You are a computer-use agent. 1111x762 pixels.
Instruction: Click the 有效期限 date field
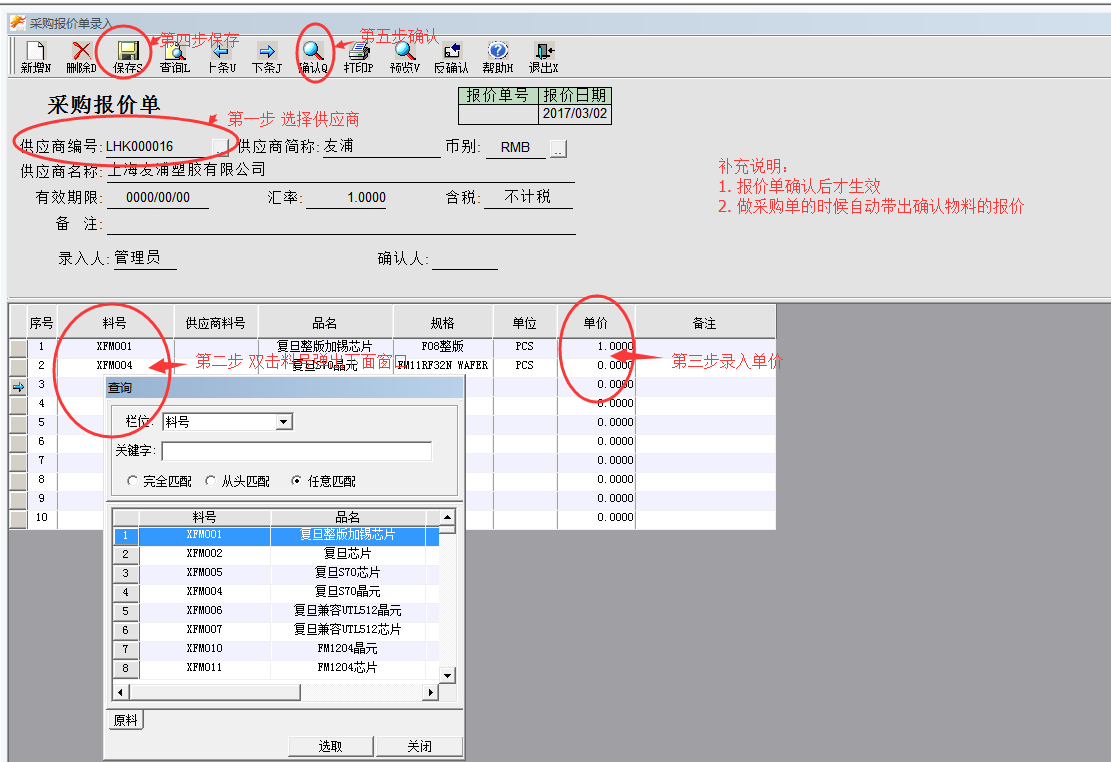[x=157, y=198]
